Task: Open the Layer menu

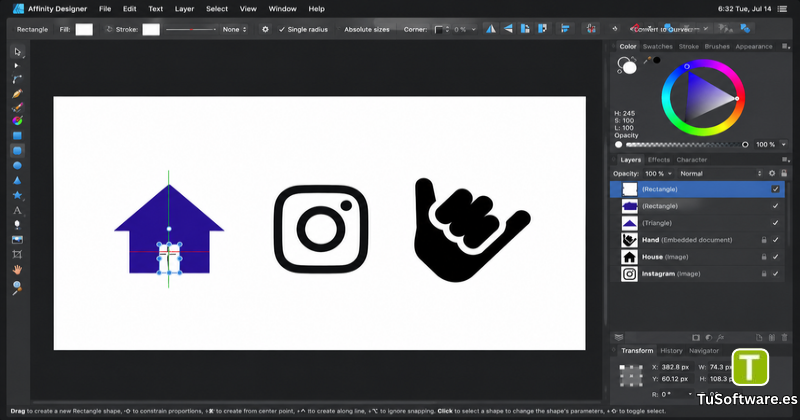Action: [184, 9]
